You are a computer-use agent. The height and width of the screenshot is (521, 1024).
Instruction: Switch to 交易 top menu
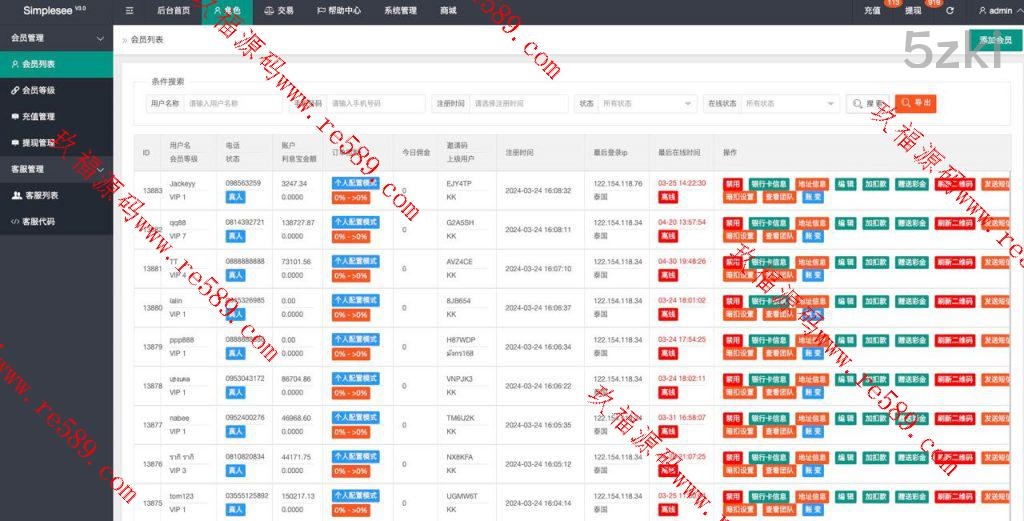[x=279, y=10]
